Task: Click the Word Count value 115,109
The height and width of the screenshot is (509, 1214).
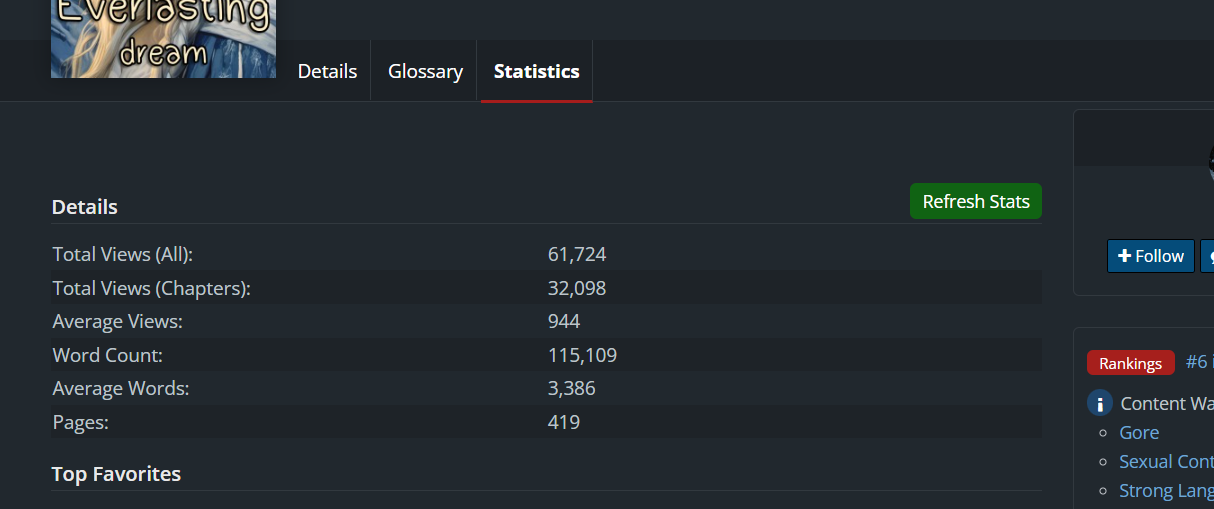Action: (x=582, y=355)
